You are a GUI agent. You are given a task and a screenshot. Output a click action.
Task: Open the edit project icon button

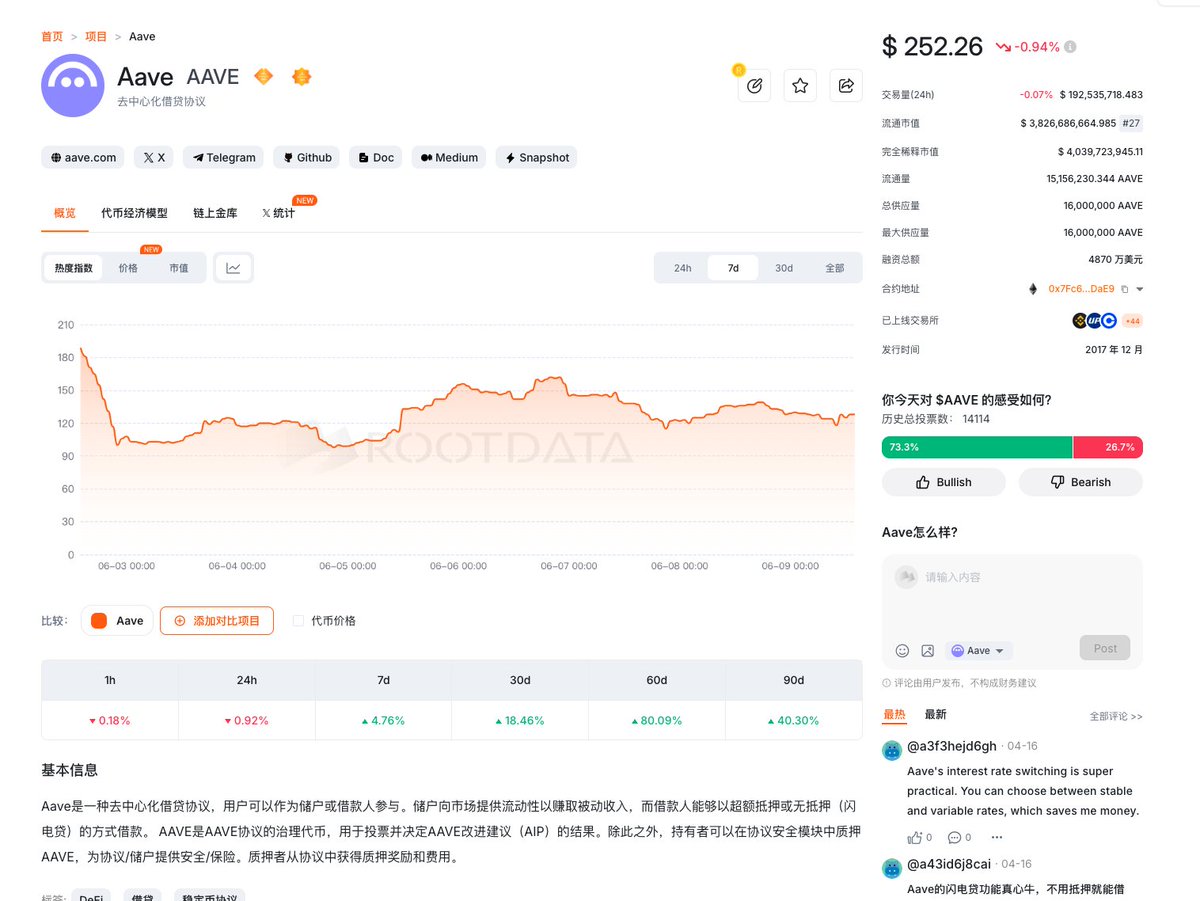pyautogui.click(x=754, y=86)
